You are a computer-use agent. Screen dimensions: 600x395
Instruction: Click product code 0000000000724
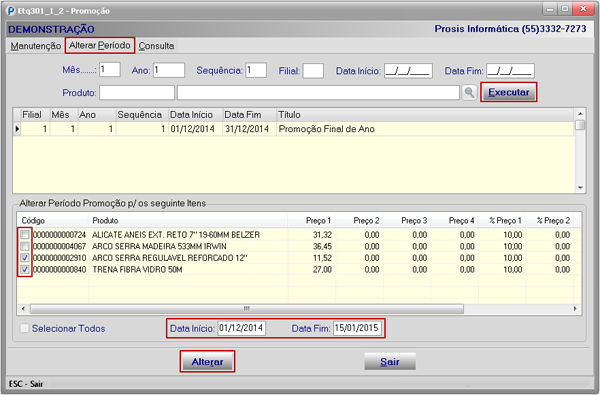click(x=59, y=235)
